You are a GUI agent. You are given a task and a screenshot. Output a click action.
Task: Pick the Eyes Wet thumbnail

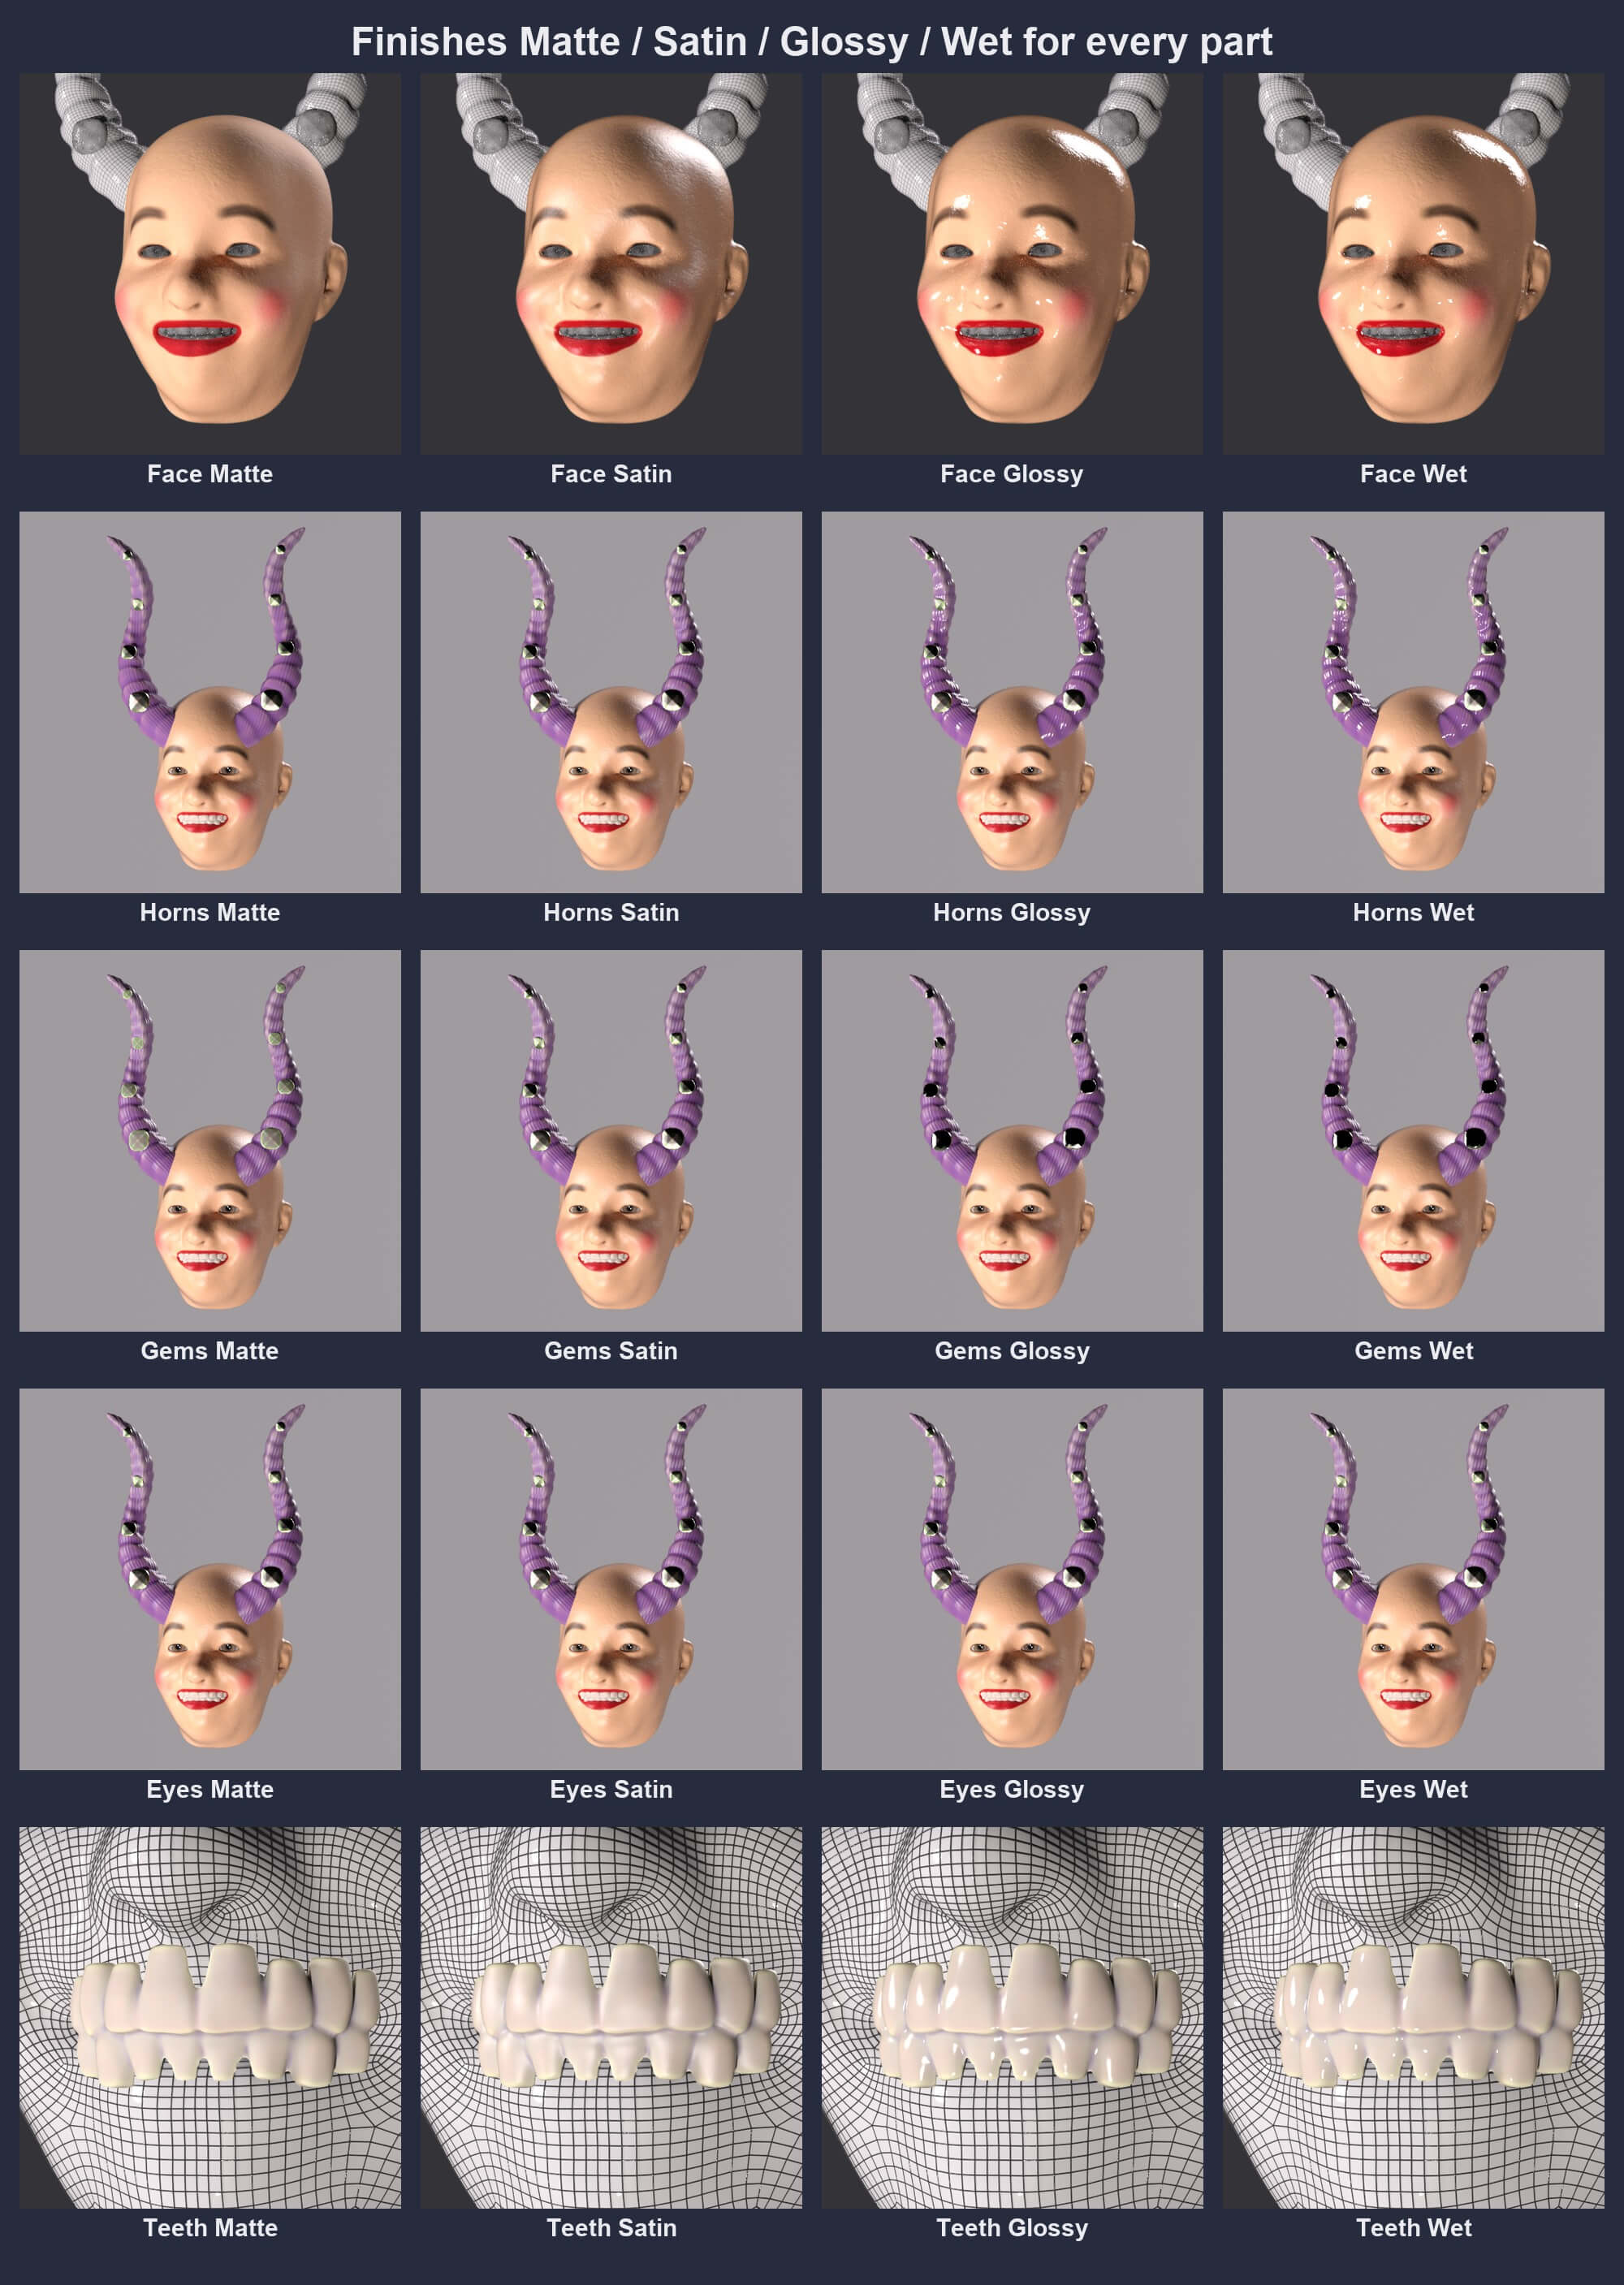point(1413,1579)
